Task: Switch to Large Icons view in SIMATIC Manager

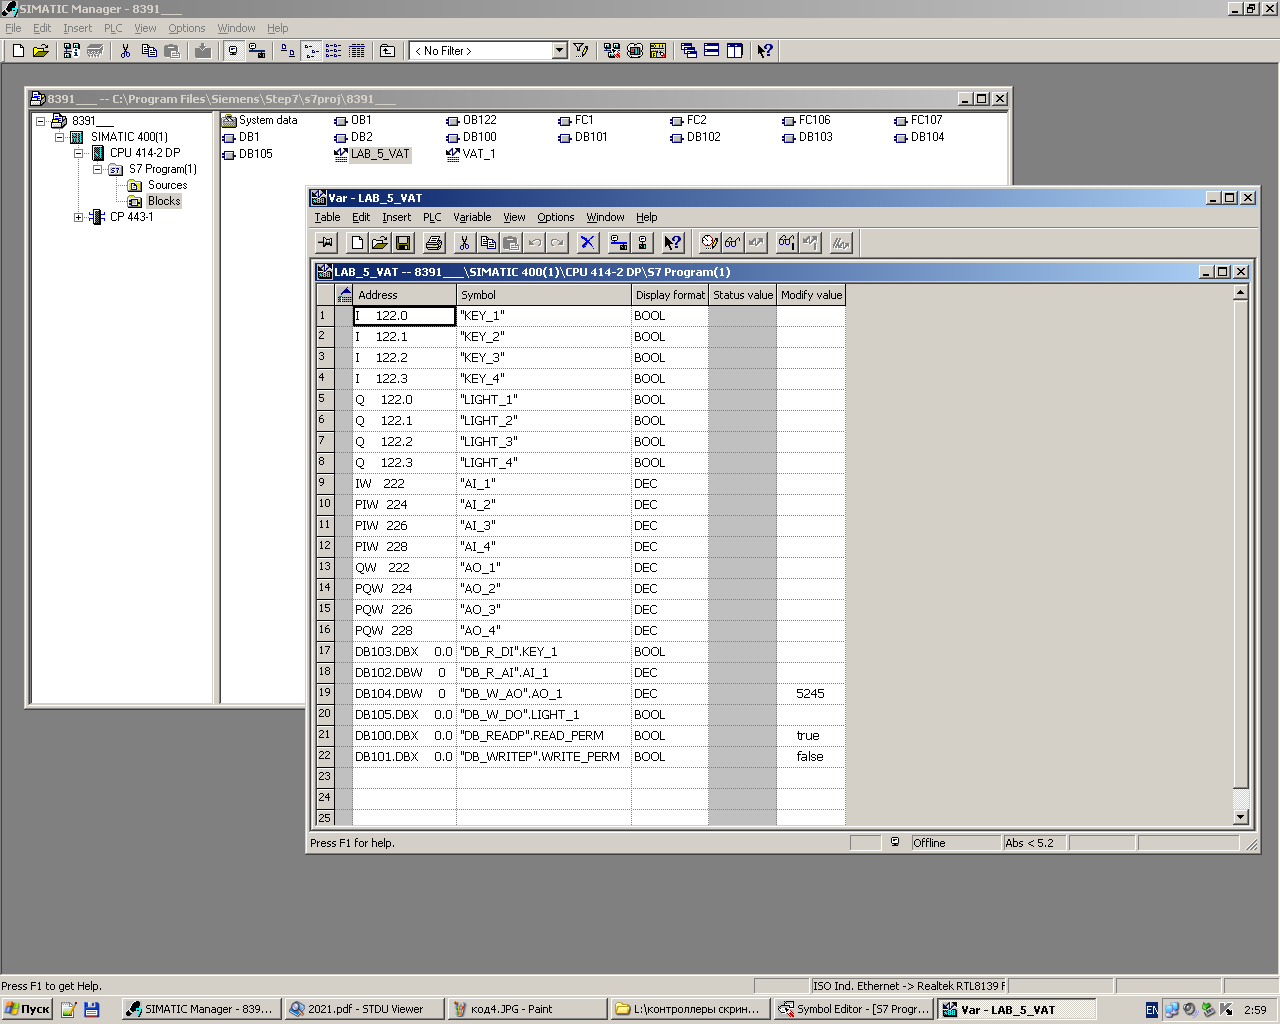Action: point(288,51)
